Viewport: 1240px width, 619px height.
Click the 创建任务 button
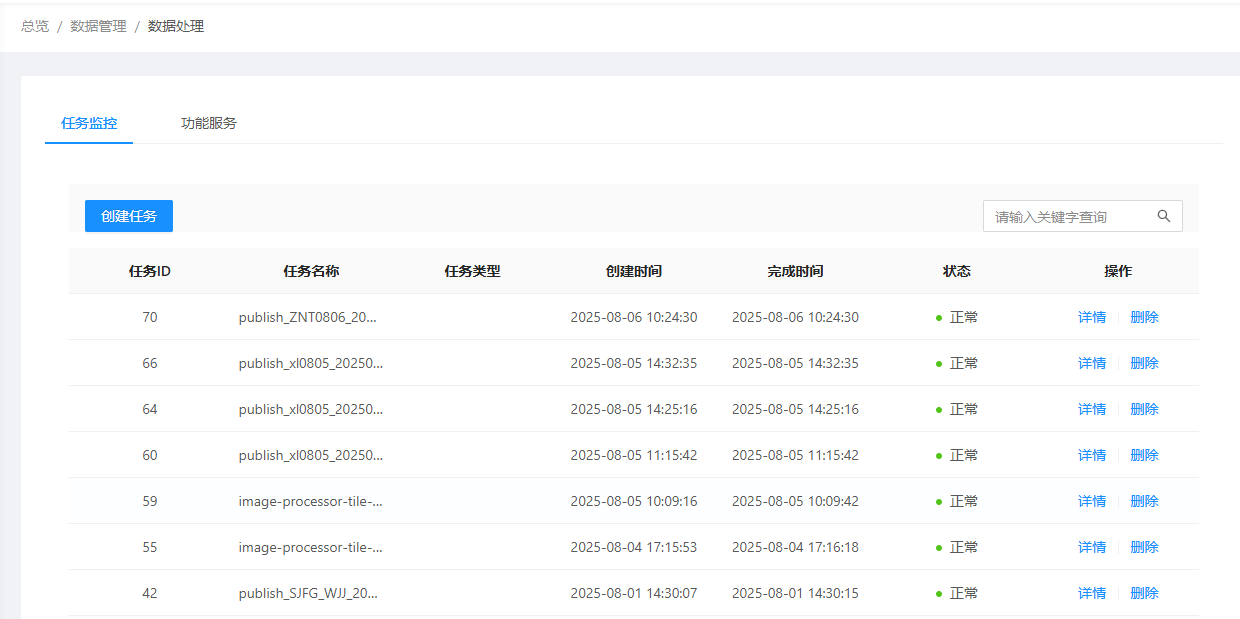point(129,216)
